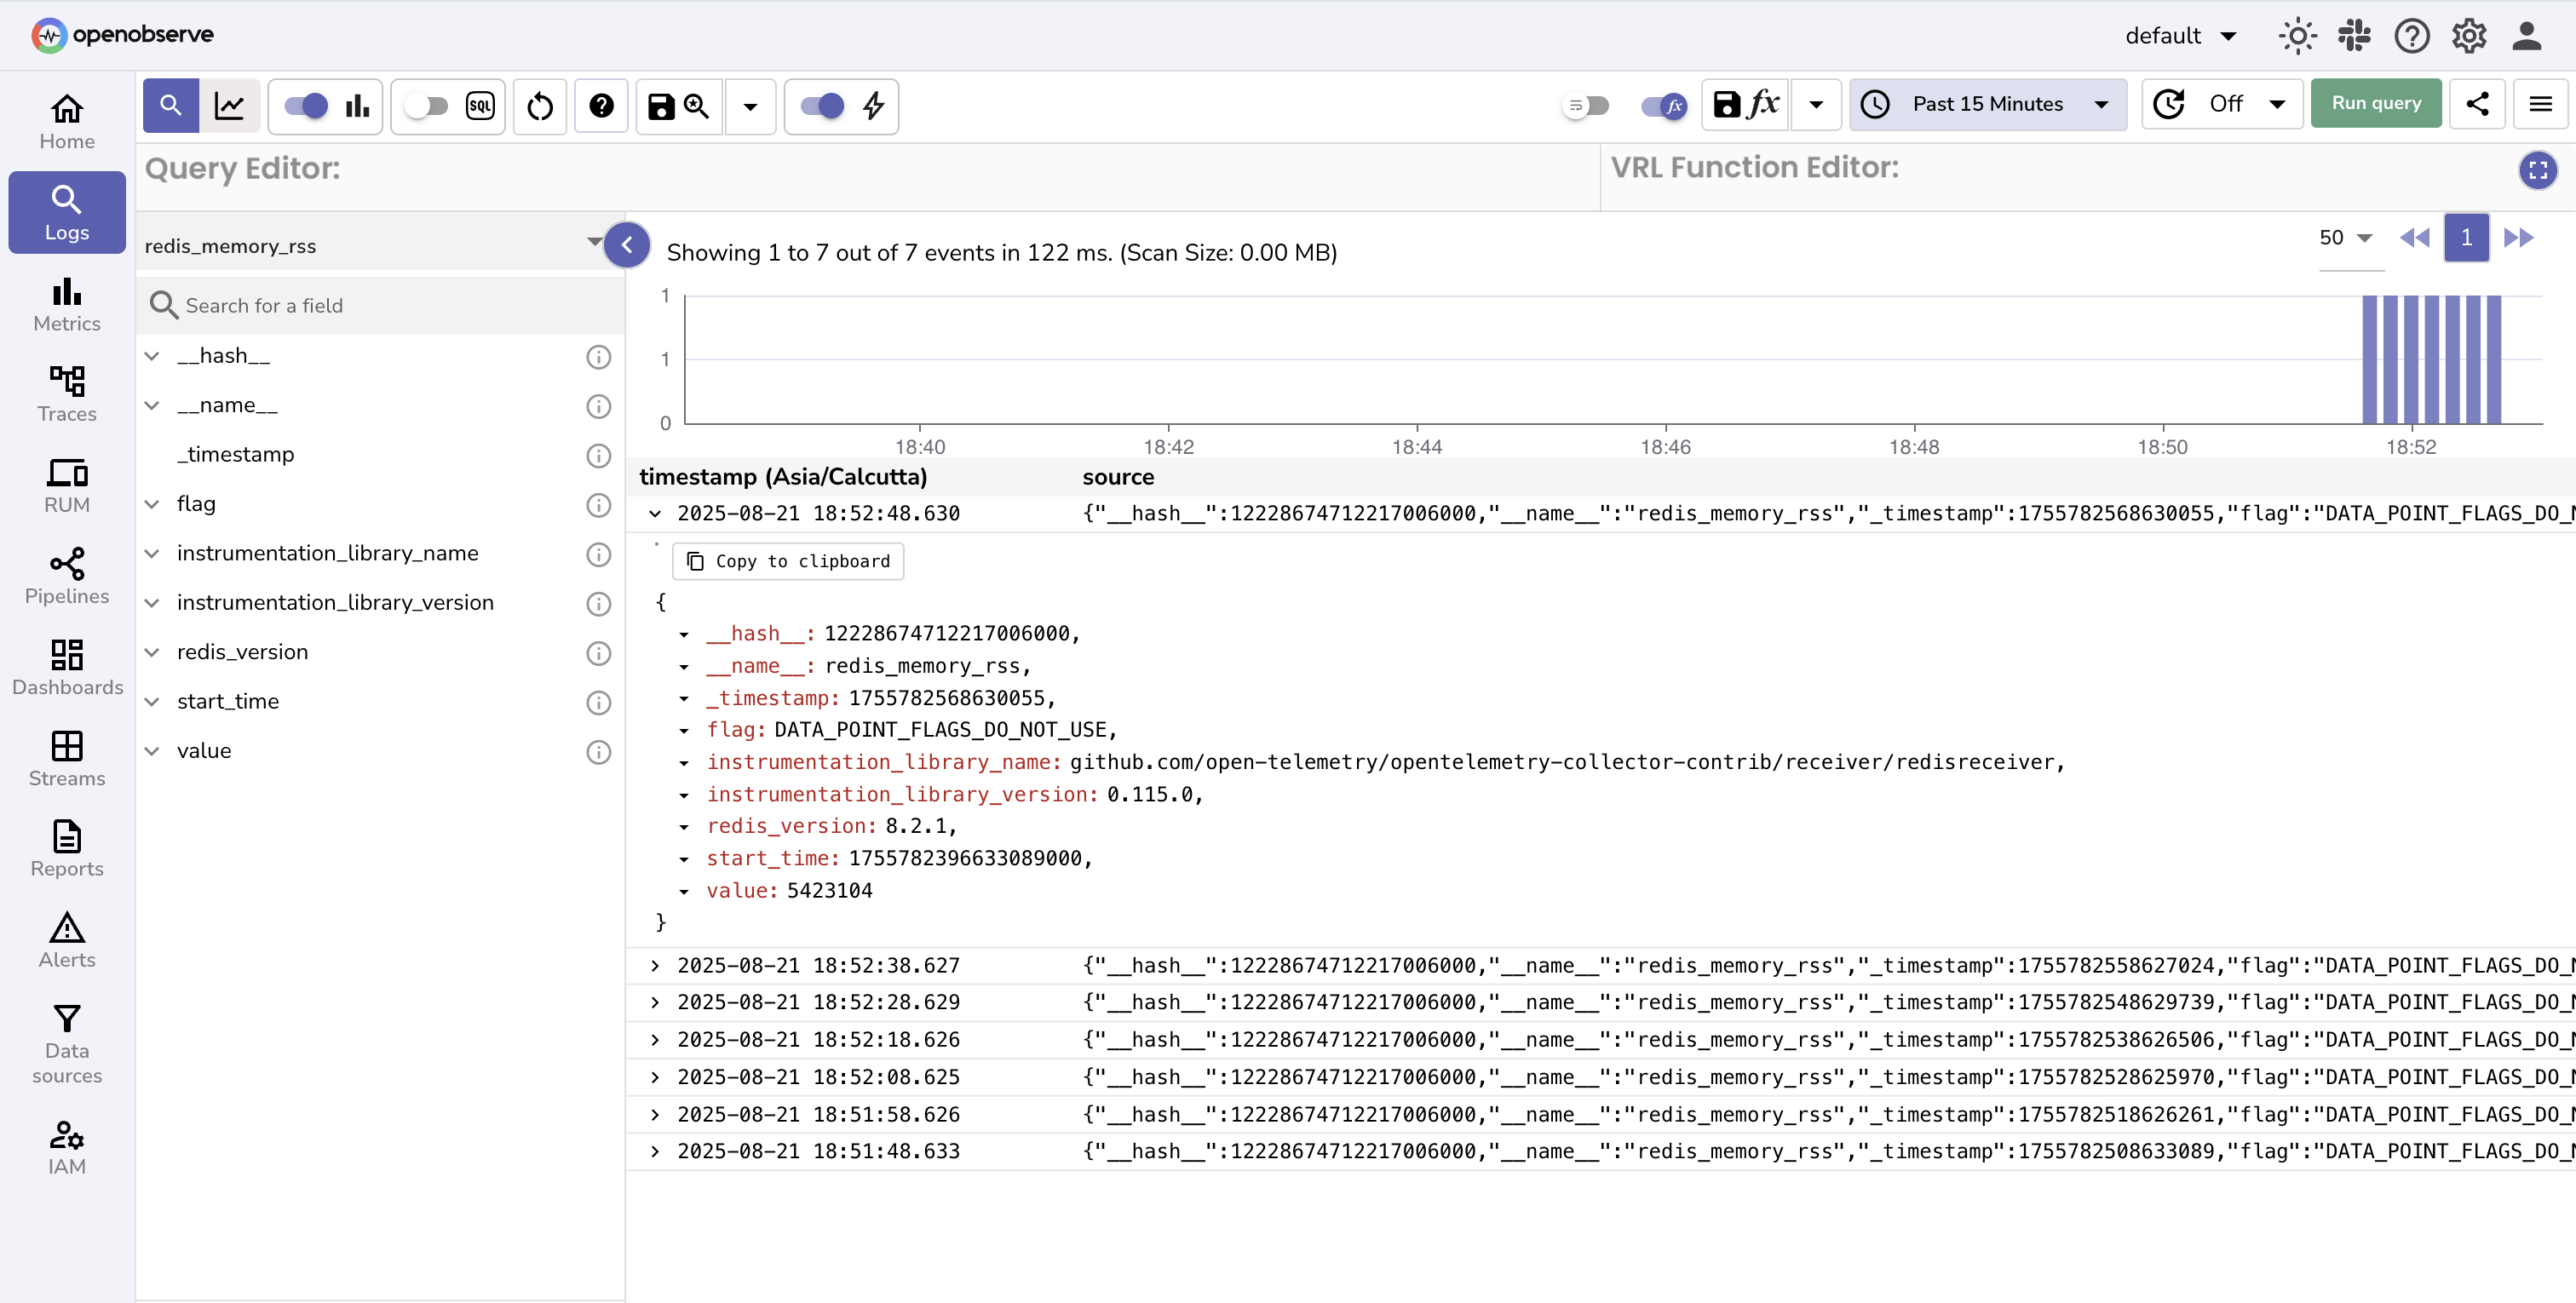Click the share icon near Run query
The image size is (2576, 1303).
point(2478,104)
